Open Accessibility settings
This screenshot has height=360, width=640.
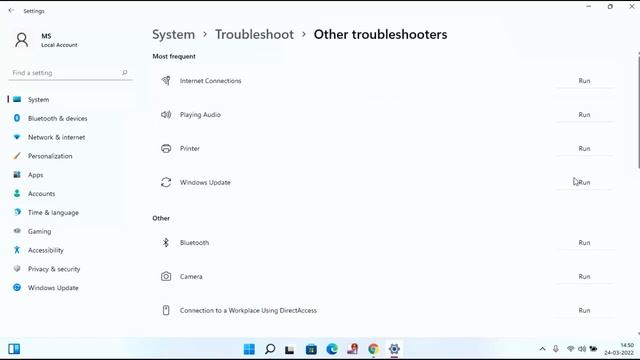pos(70,250)
